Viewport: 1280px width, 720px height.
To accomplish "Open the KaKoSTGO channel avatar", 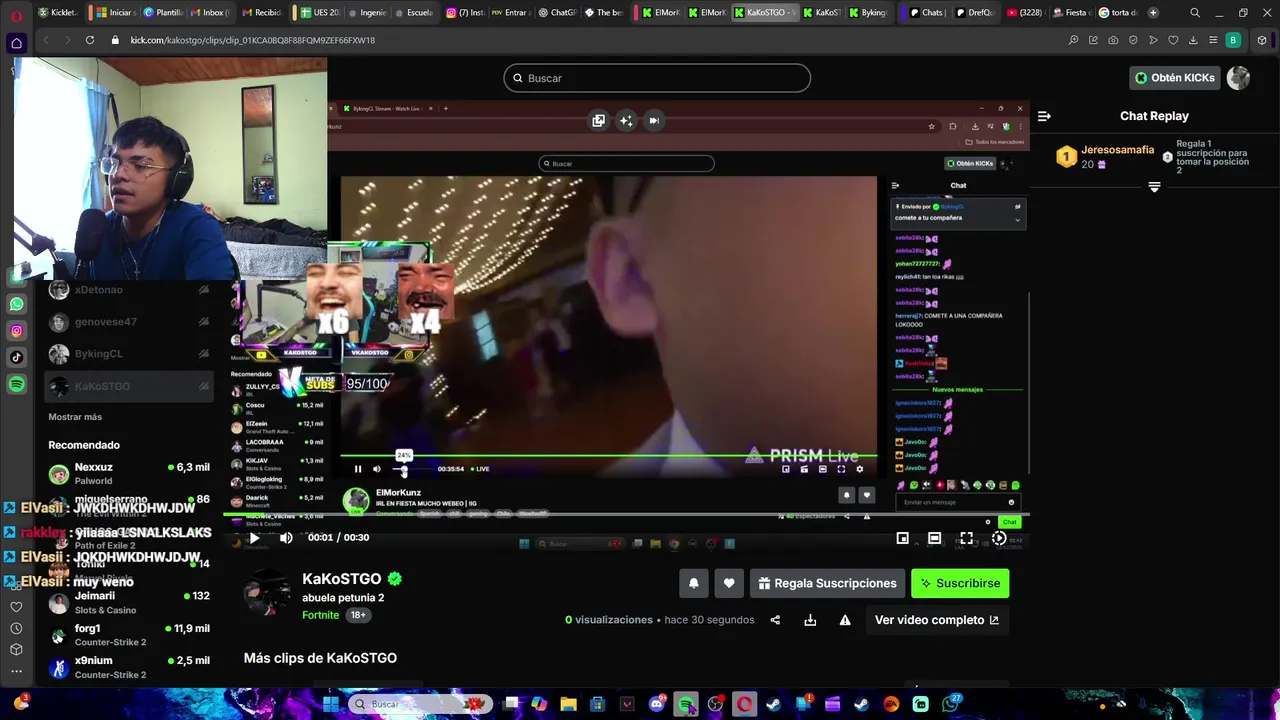I will [268, 594].
